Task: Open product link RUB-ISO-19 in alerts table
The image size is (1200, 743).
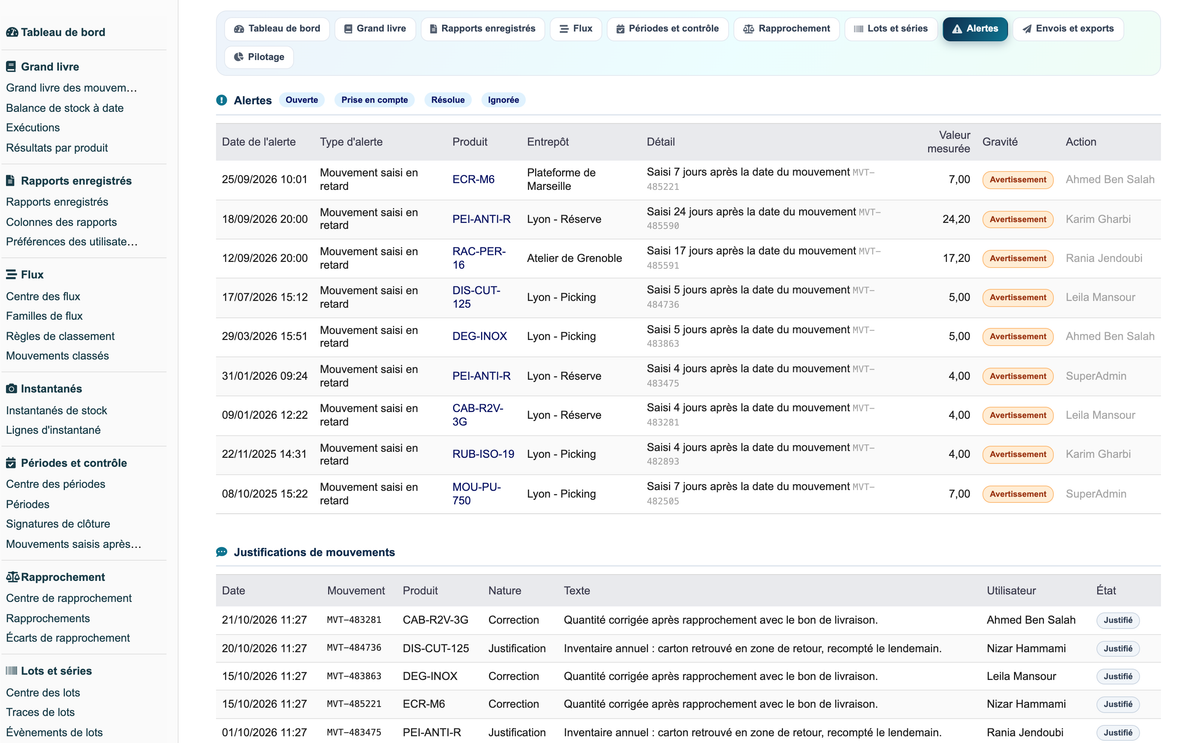Action: coord(484,454)
